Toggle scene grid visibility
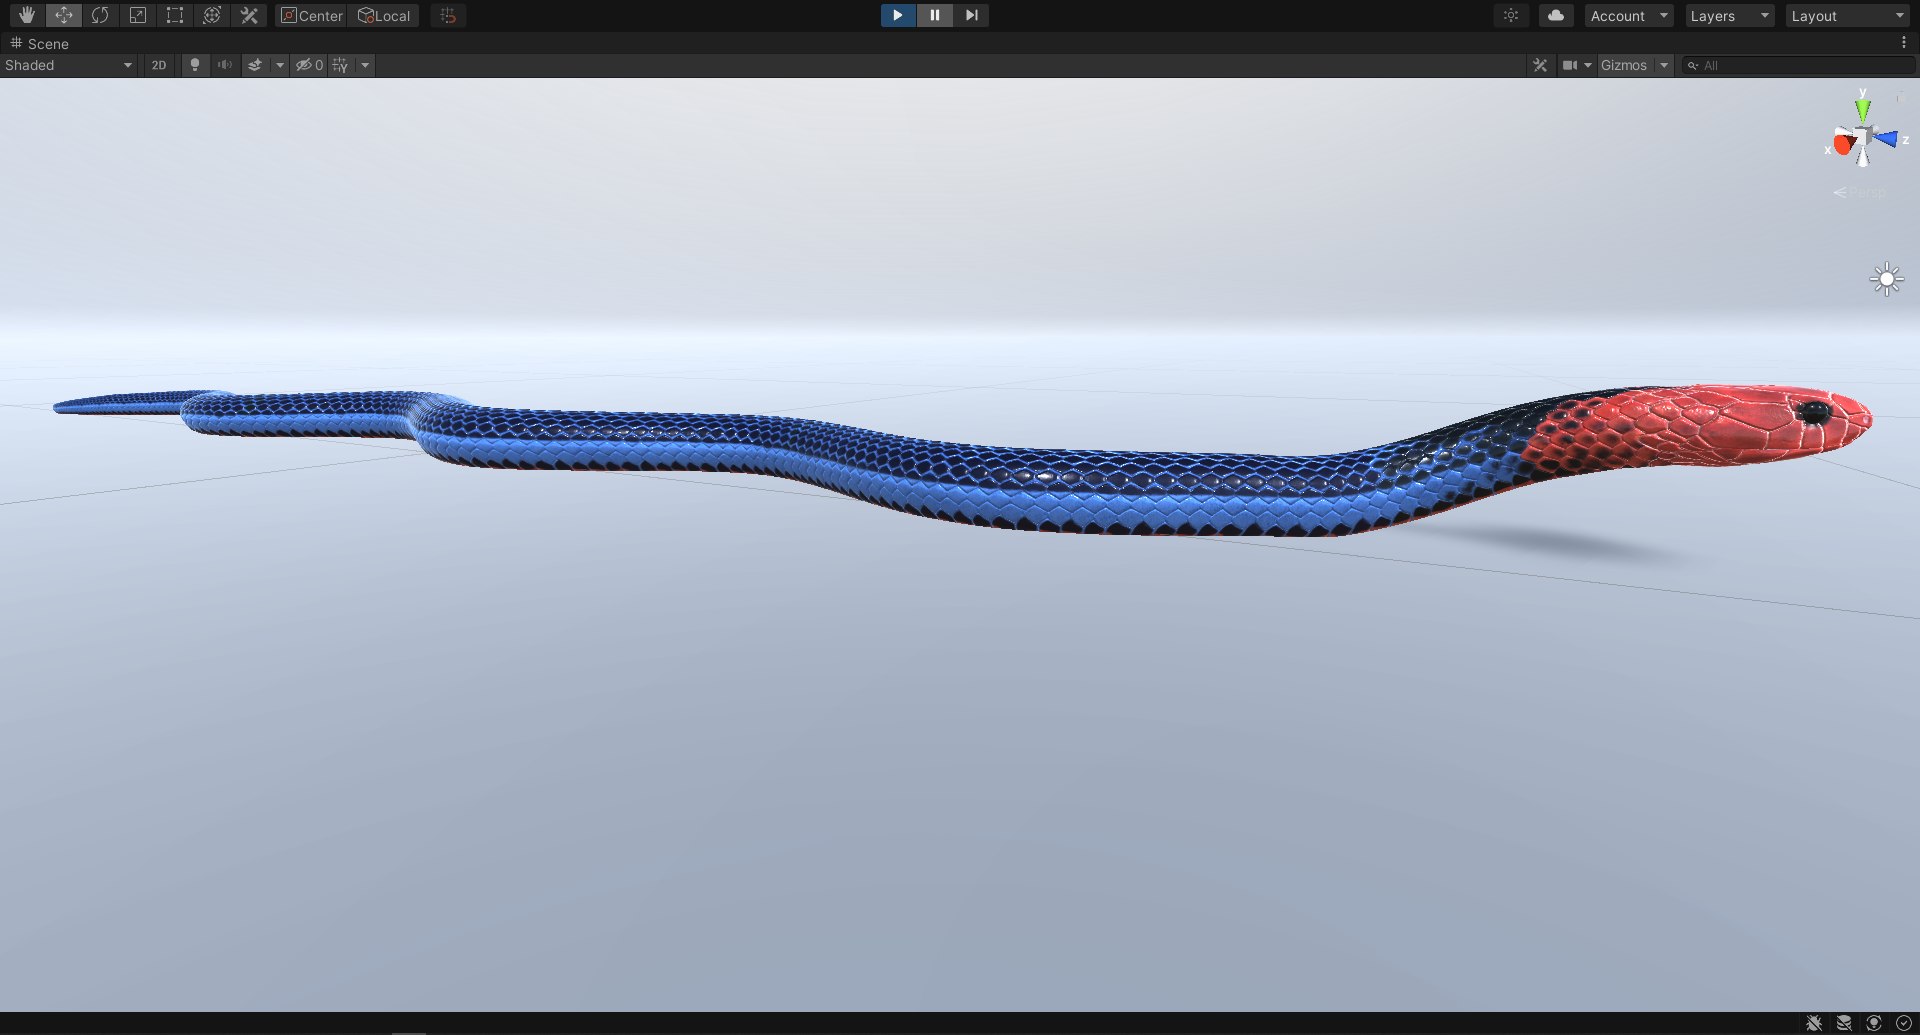 pyautogui.click(x=341, y=65)
